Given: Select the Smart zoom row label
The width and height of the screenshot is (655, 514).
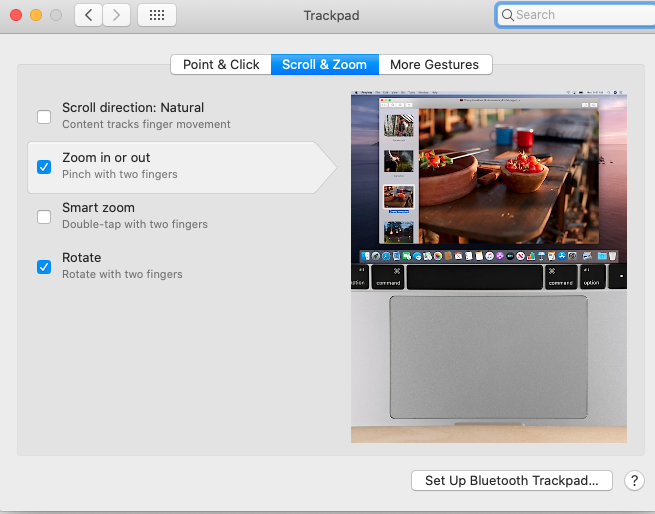Looking at the screenshot, I should [99, 208].
